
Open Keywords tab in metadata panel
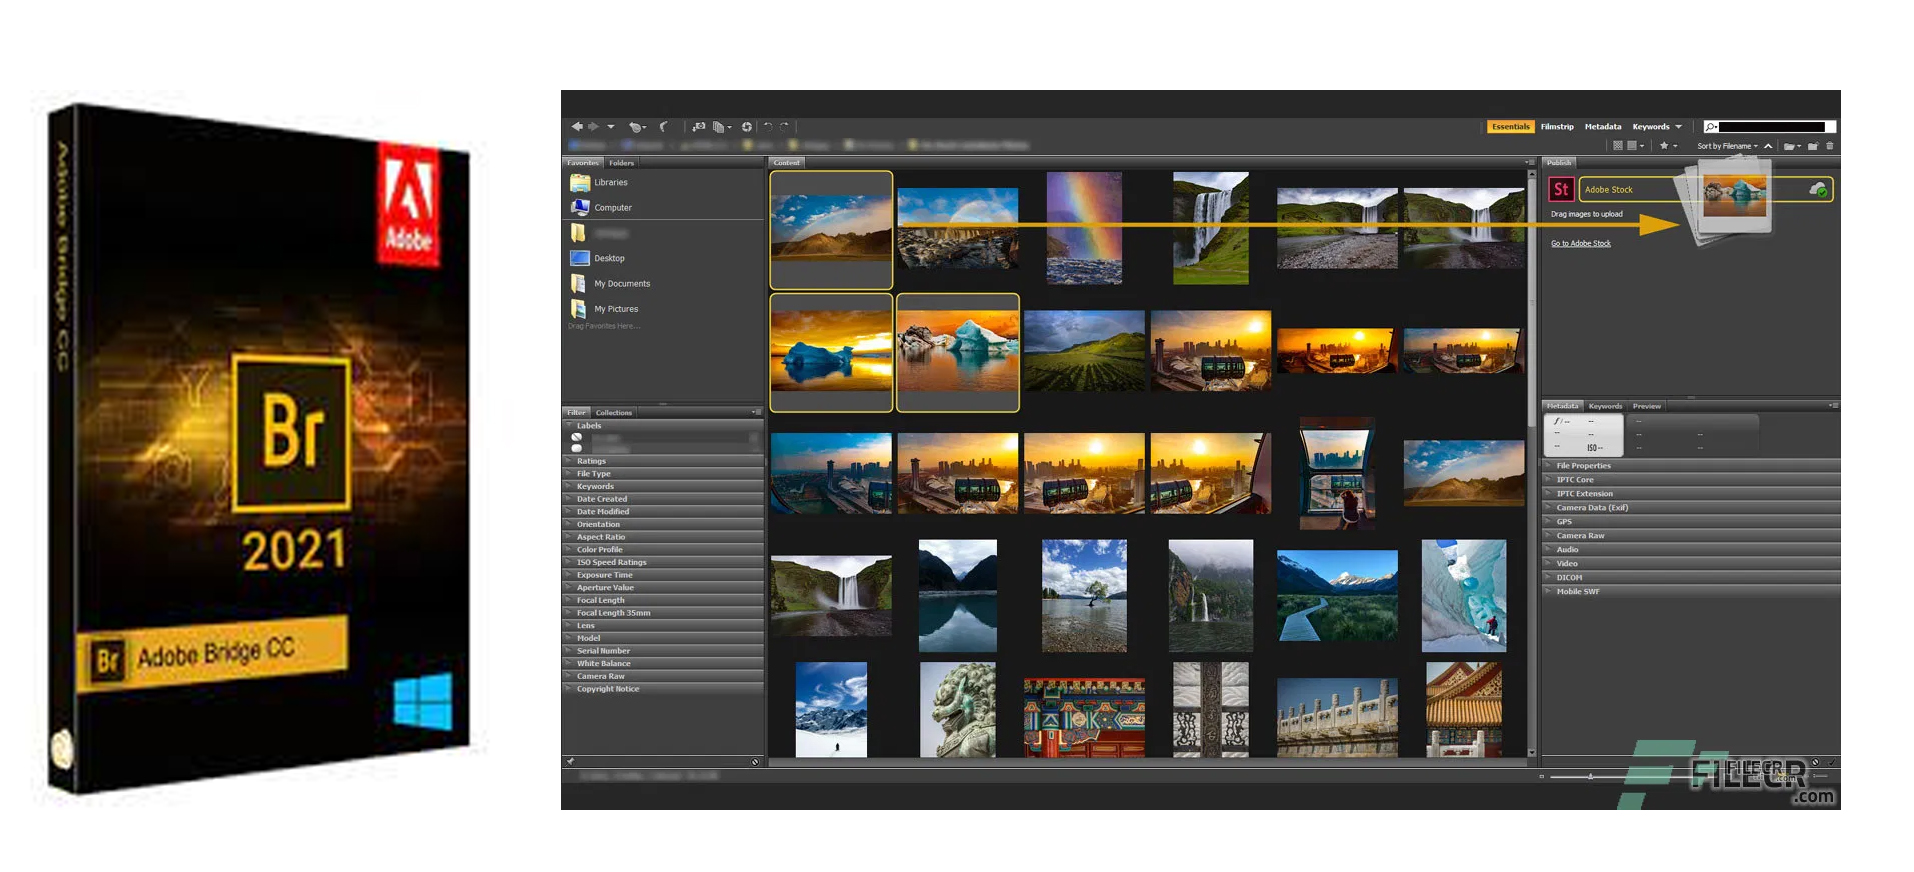(x=1605, y=407)
